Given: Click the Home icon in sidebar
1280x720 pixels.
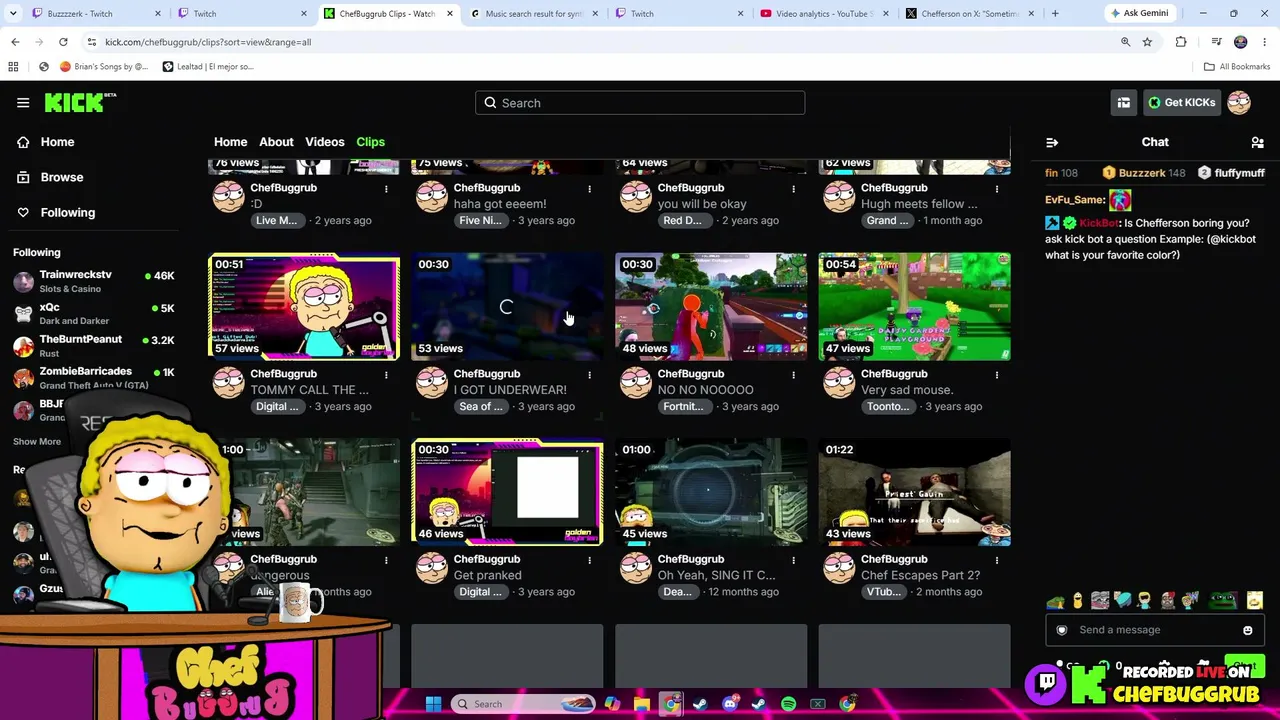Looking at the screenshot, I should pos(23,142).
